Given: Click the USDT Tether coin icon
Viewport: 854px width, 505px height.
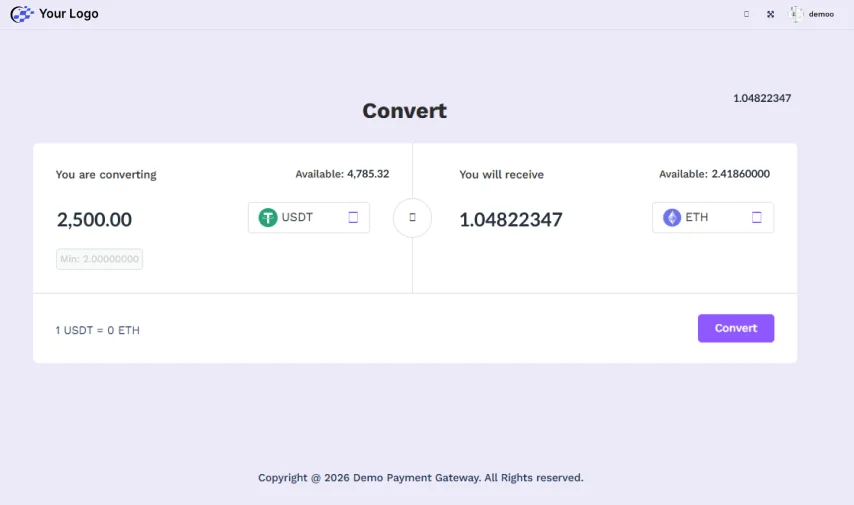Looking at the screenshot, I should 267,217.
